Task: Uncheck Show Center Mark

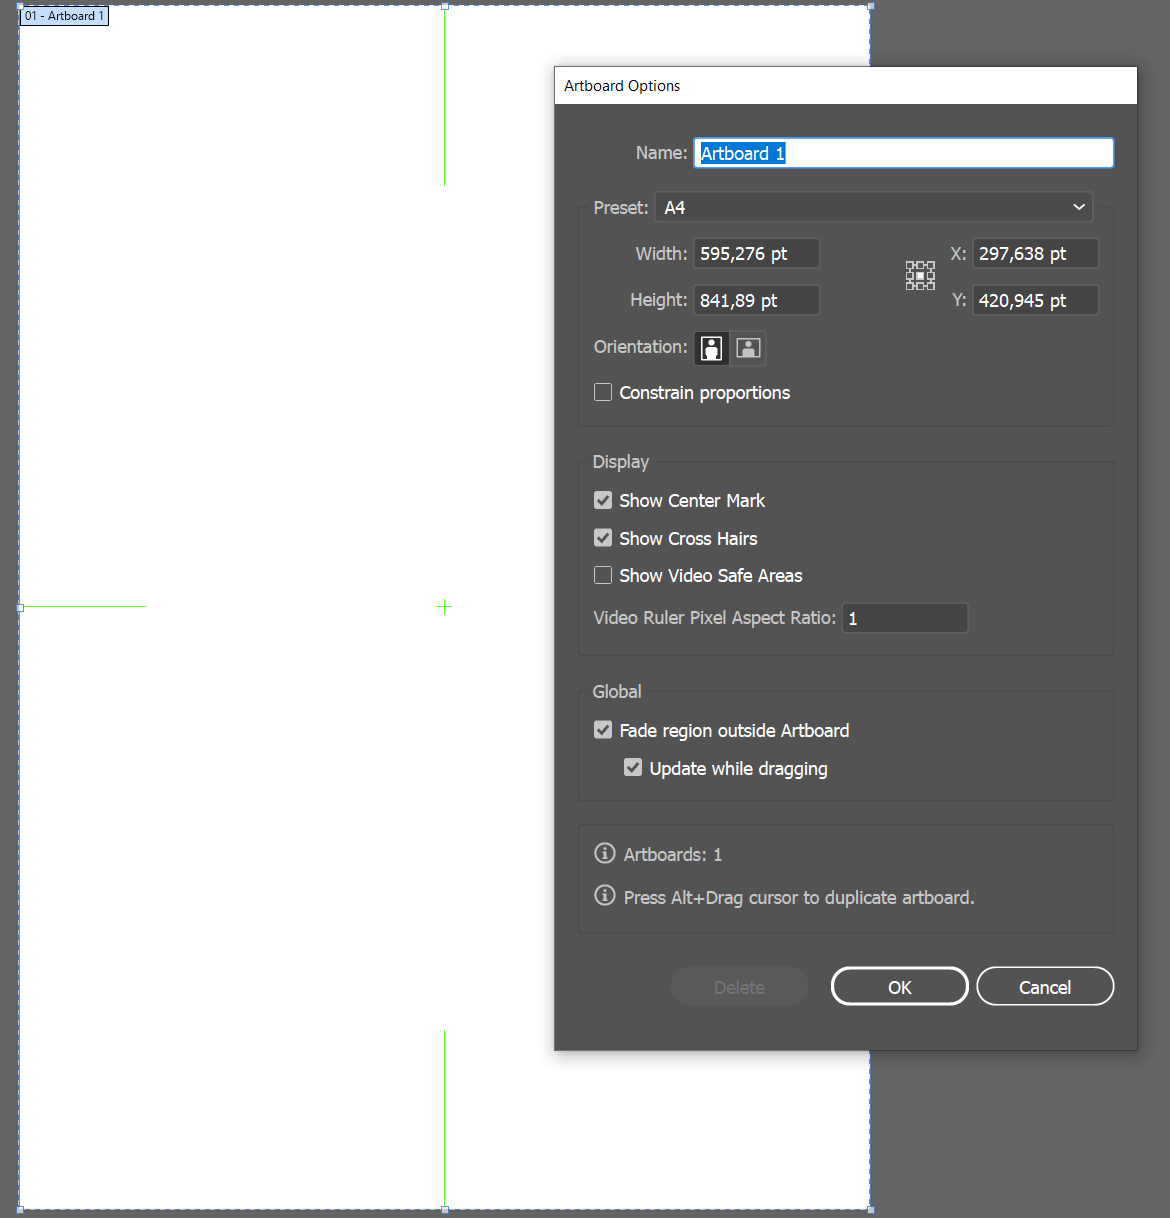Action: tap(603, 500)
